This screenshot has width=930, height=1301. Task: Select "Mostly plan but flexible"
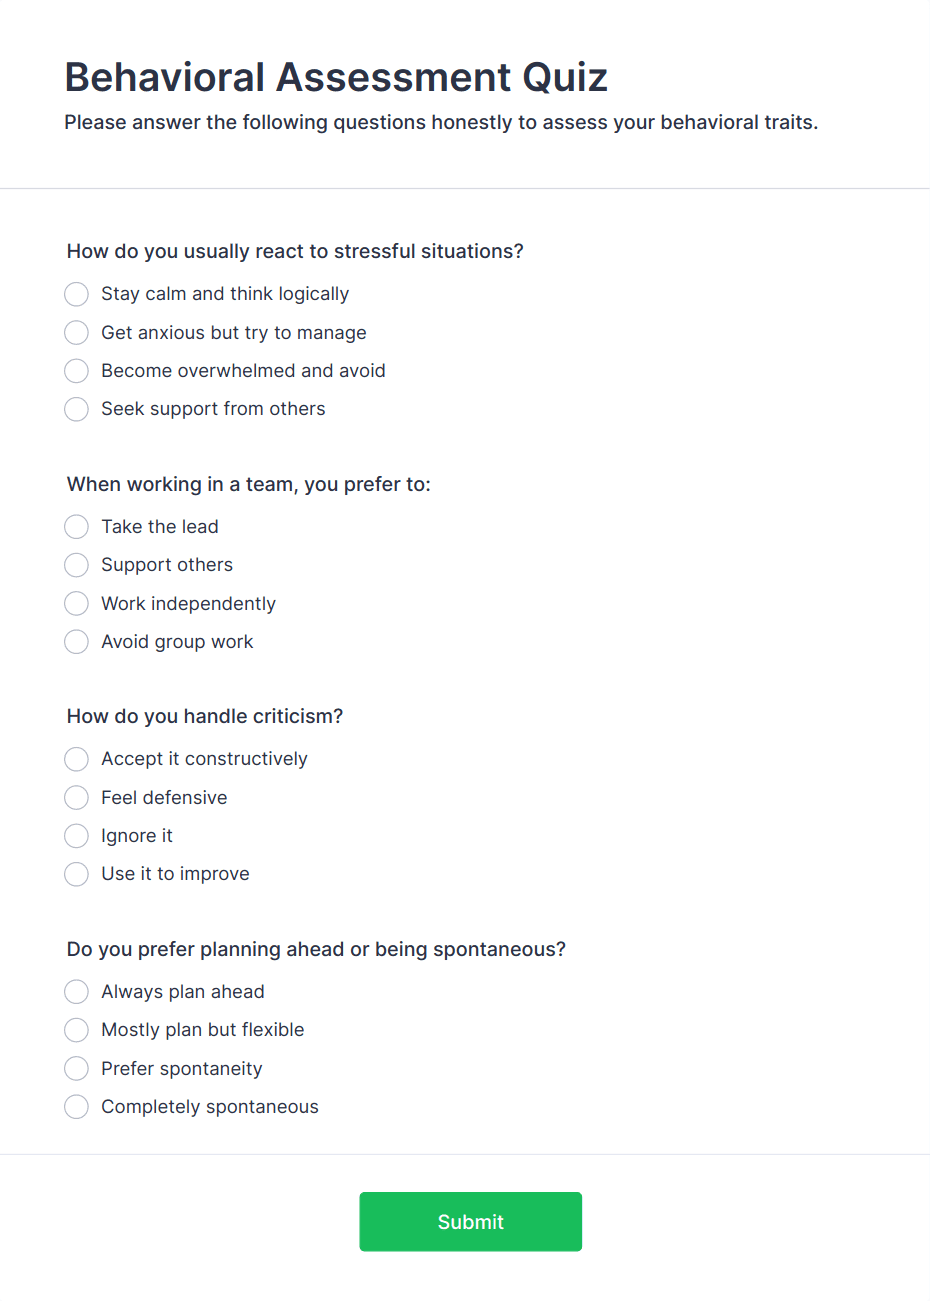76,1030
